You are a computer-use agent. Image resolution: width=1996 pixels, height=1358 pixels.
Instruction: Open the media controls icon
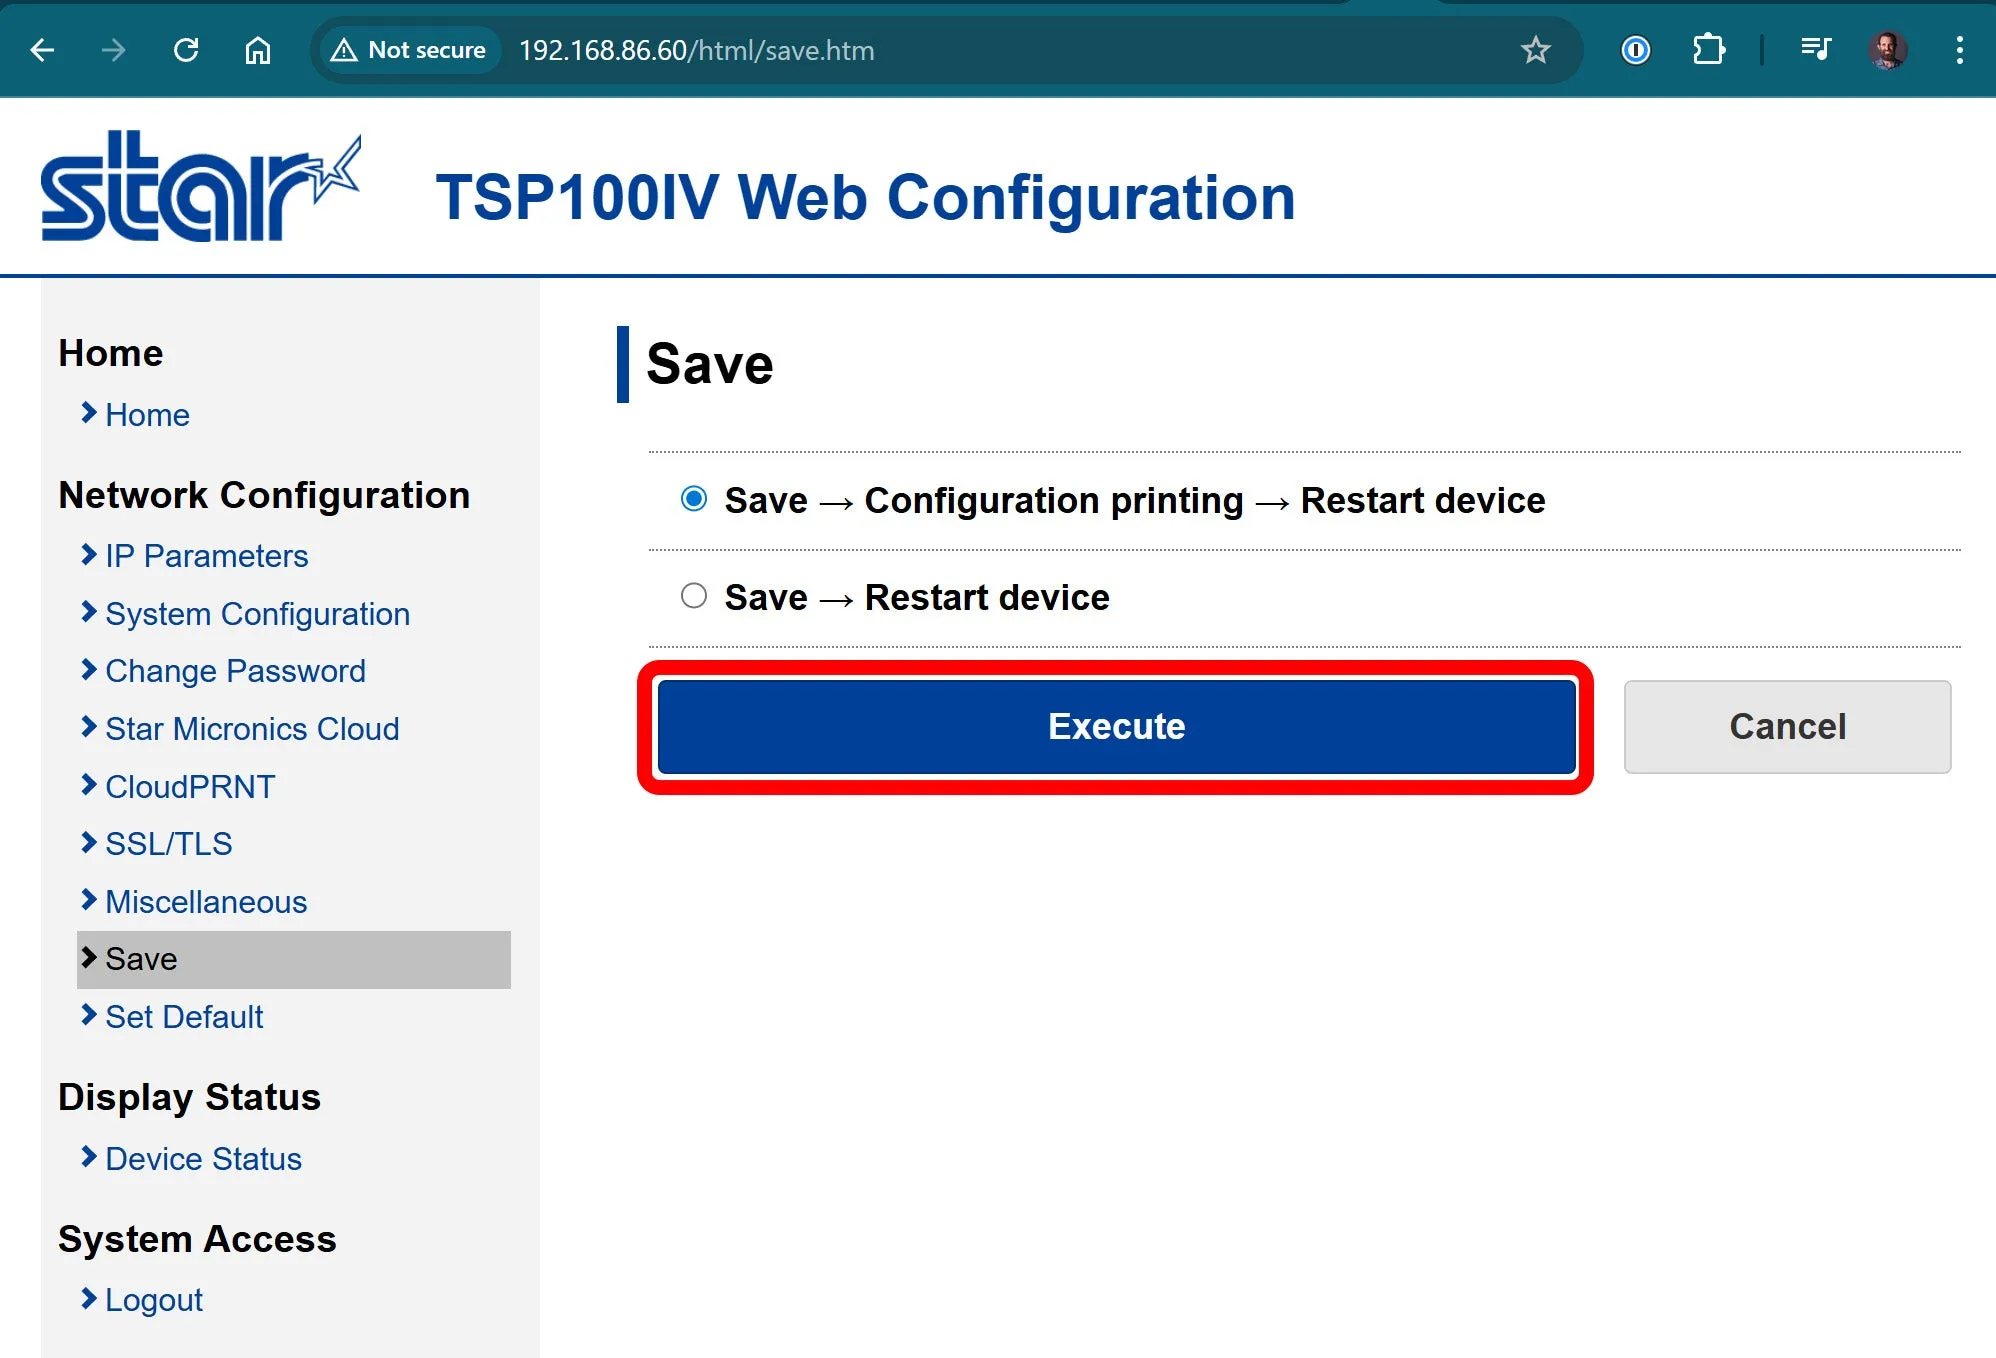(x=1816, y=50)
